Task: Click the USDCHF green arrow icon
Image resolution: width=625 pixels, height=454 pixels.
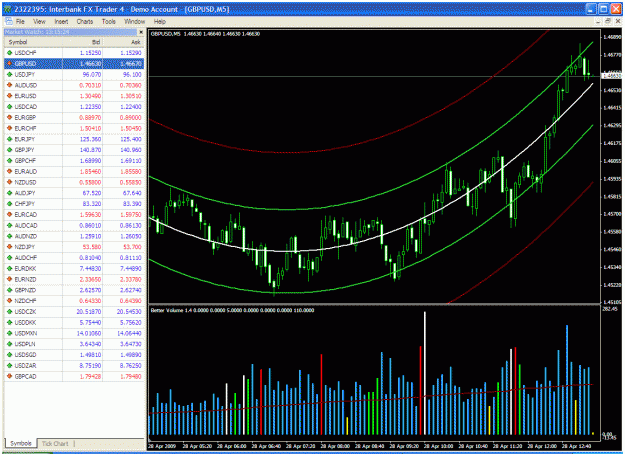Action: (x=10, y=53)
